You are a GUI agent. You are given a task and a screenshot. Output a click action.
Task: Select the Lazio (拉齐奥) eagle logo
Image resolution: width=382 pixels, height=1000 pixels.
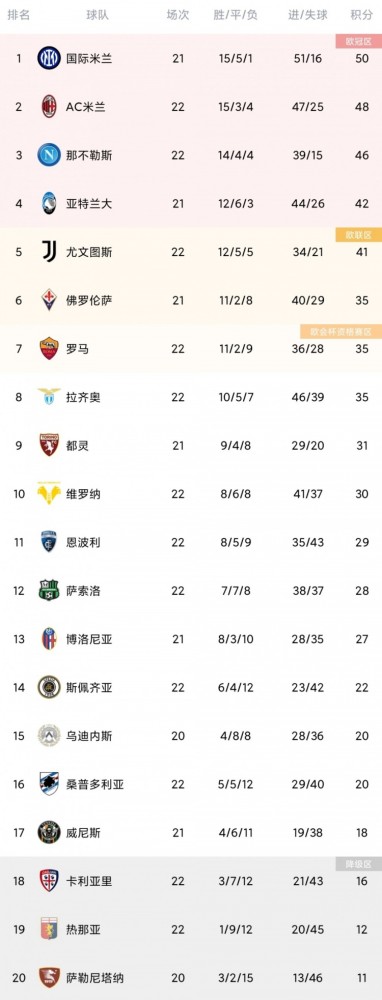point(49,397)
